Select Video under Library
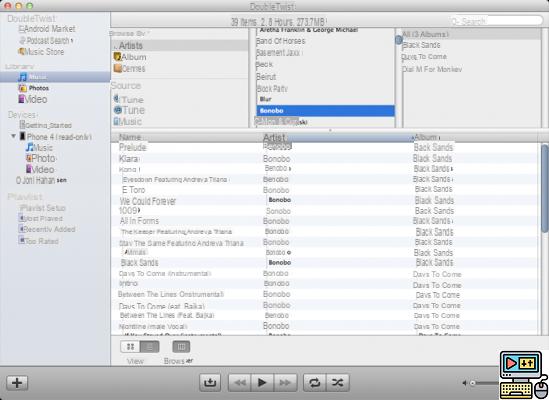Image resolution: width=549 pixels, height=400 pixels. 33,99
